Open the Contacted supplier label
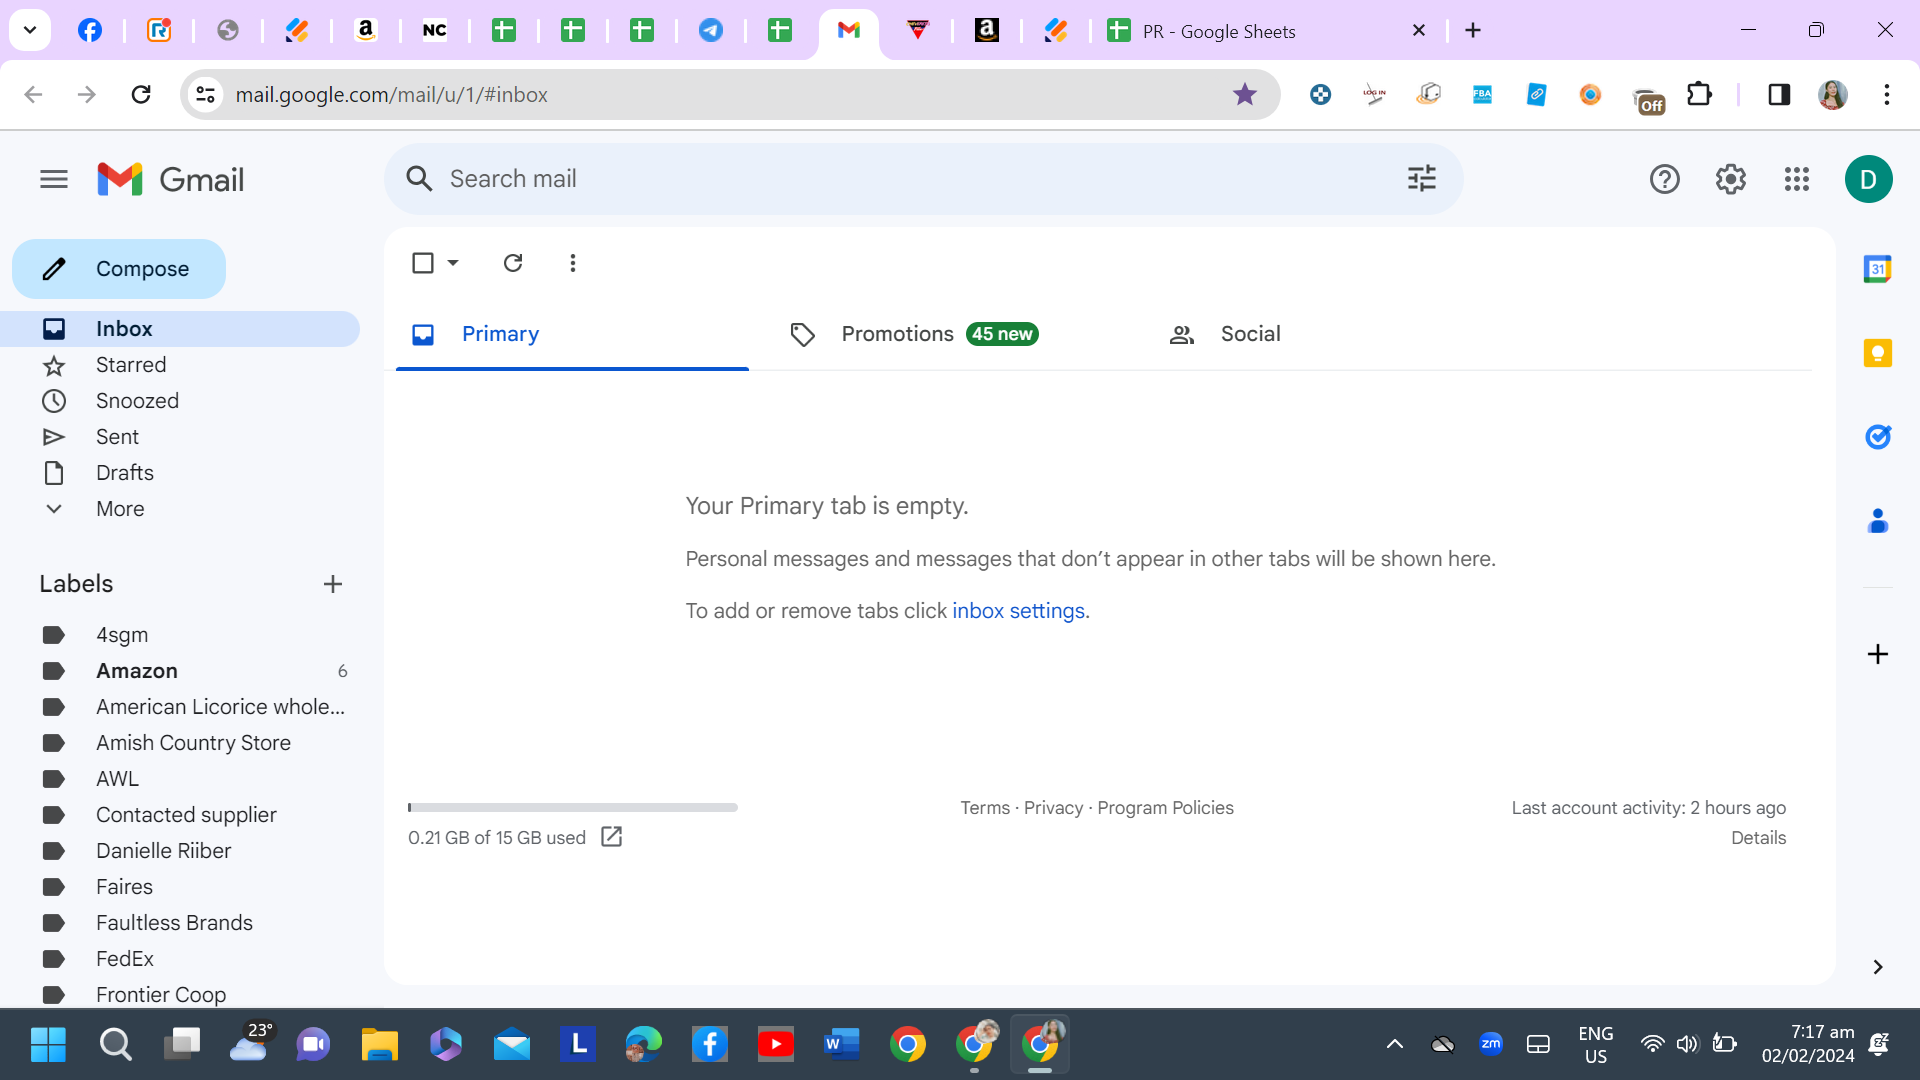Screen dimensions: 1920x1080 click(180, 815)
